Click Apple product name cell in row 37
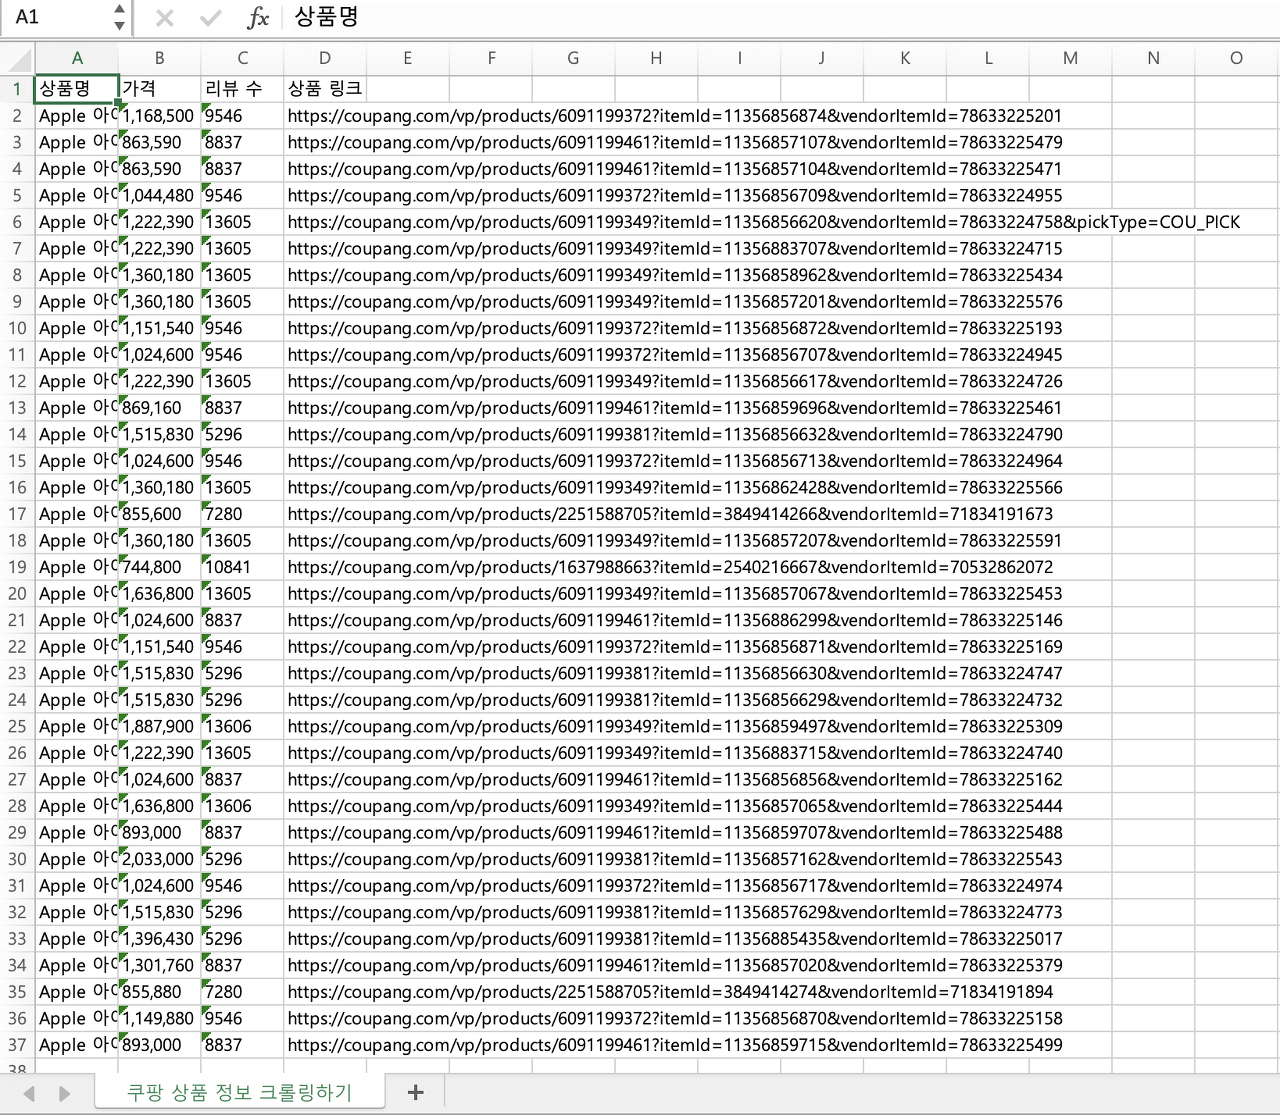The image size is (1280, 1115). [77, 1045]
